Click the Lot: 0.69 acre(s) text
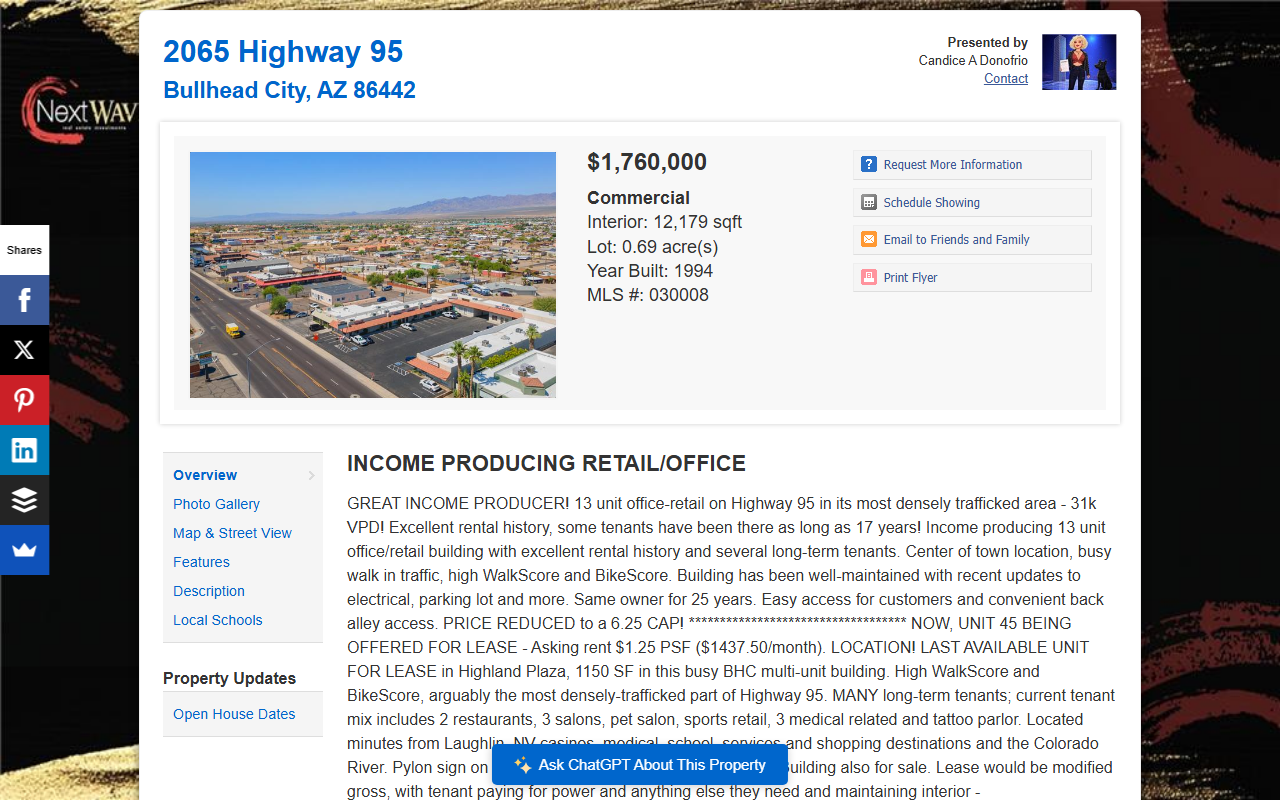The height and width of the screenshot is (800, 1280). click(652, 247)
